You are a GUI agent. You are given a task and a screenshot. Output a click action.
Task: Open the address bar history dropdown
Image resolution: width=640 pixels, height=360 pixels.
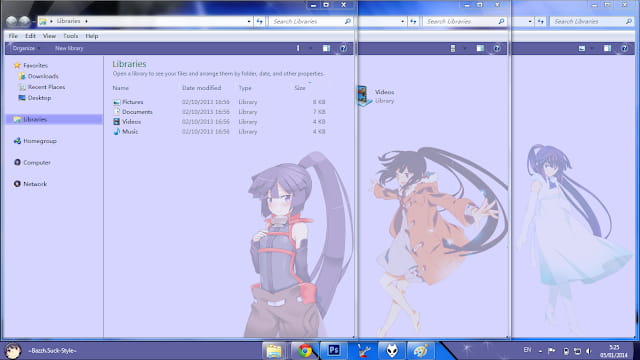(x=249, y=21)
